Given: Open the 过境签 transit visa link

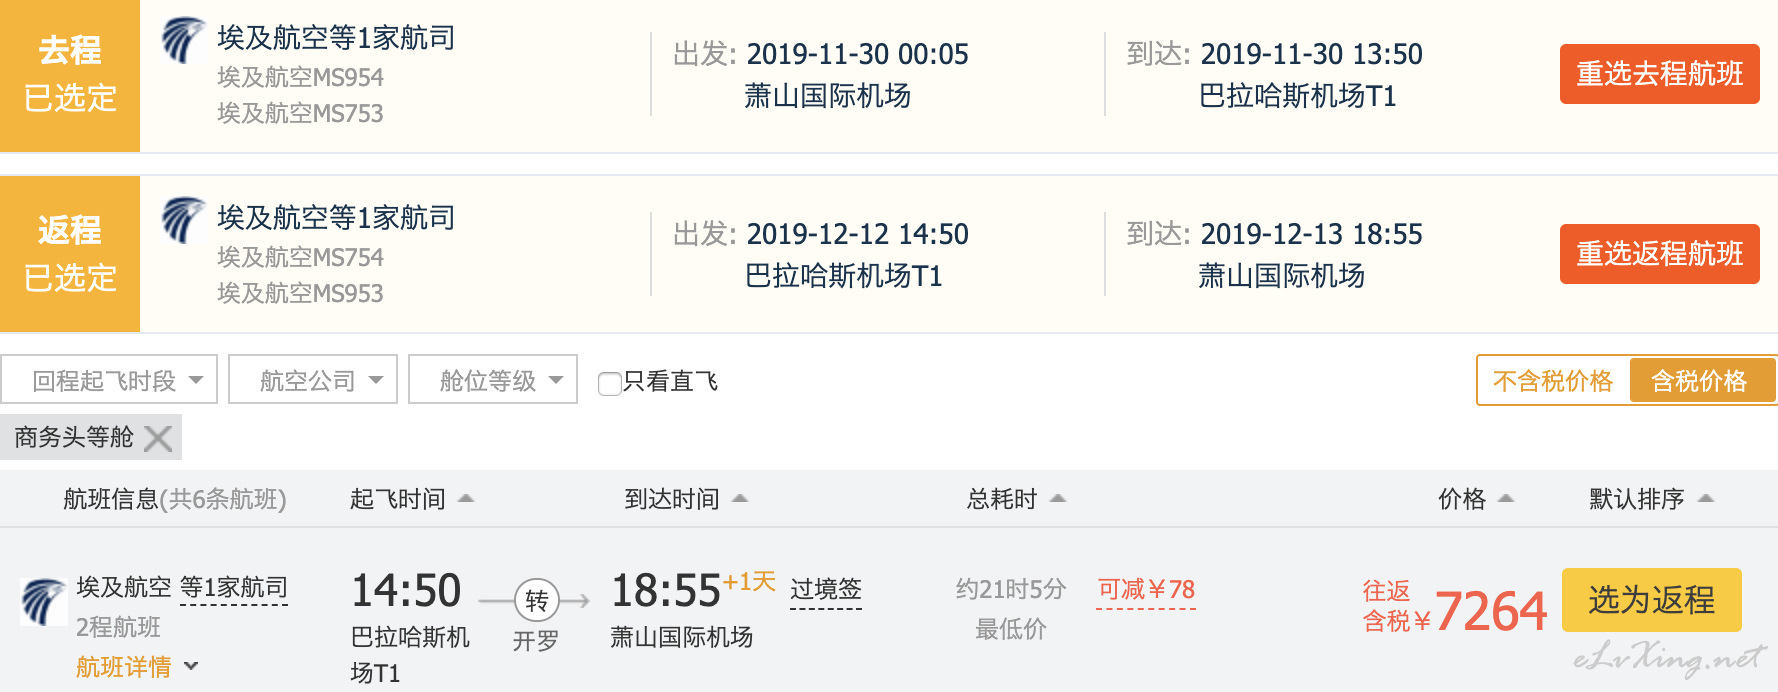Looking at the screenshot, I should click(826, 590).
